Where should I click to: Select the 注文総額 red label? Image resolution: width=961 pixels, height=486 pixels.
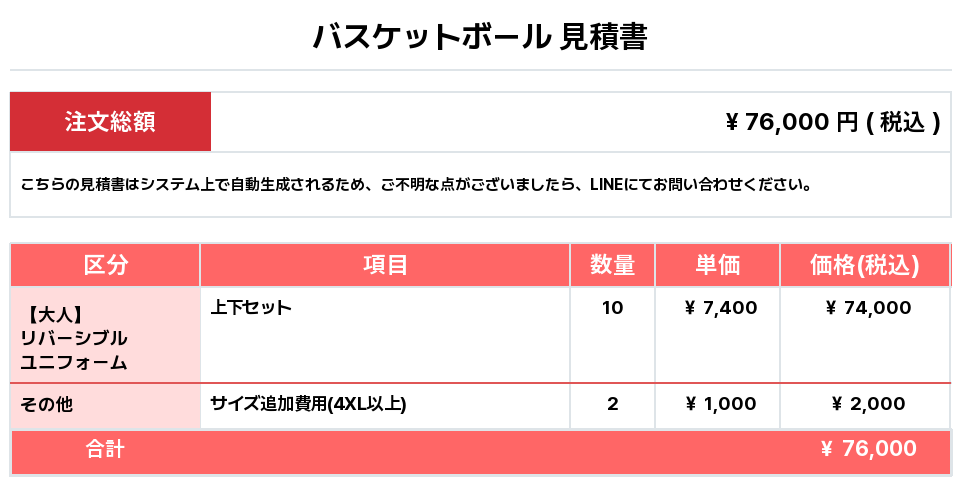click(110, 121)
